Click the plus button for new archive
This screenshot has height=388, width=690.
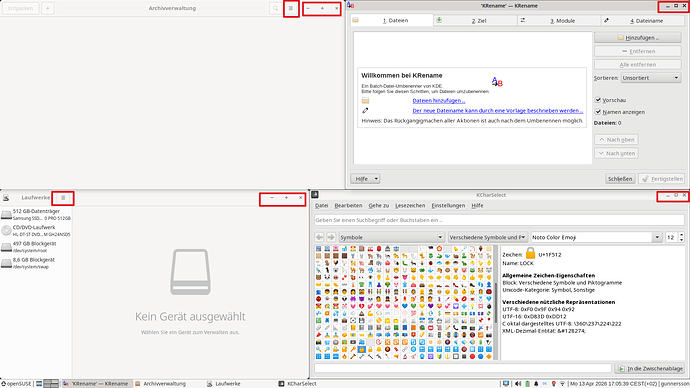click(48, 8)
